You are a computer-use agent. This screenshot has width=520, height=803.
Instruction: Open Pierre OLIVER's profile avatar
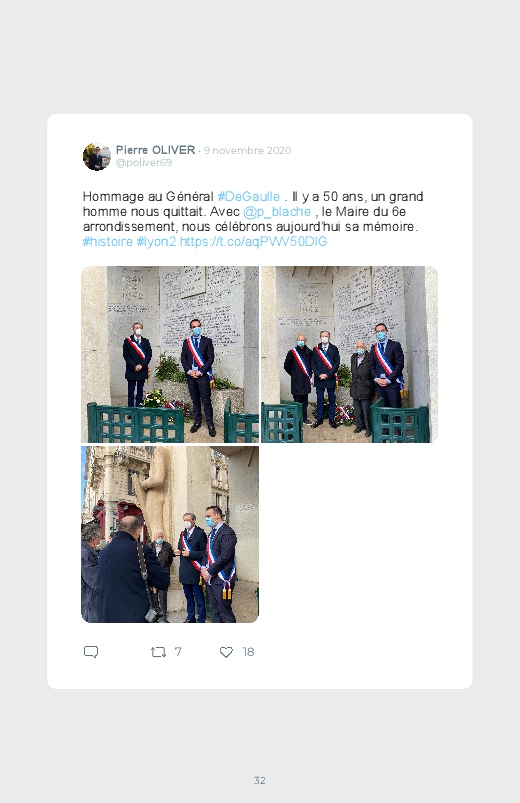point(96,156)
